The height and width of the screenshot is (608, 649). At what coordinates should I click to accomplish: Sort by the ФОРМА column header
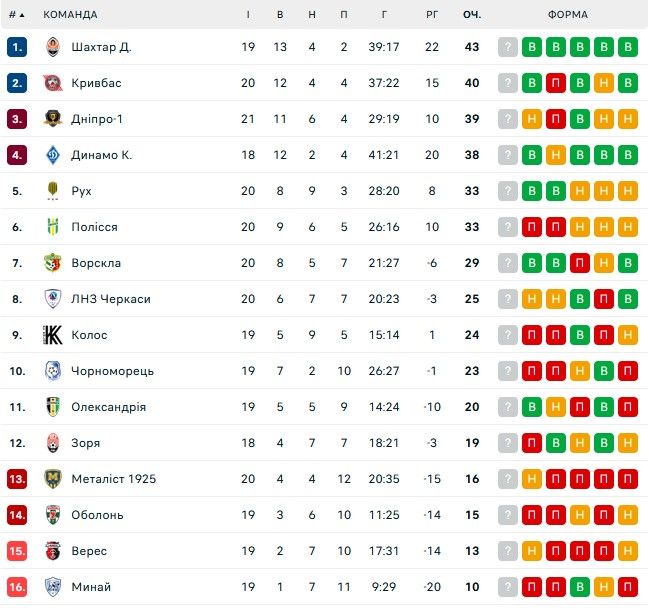(568, 15)
